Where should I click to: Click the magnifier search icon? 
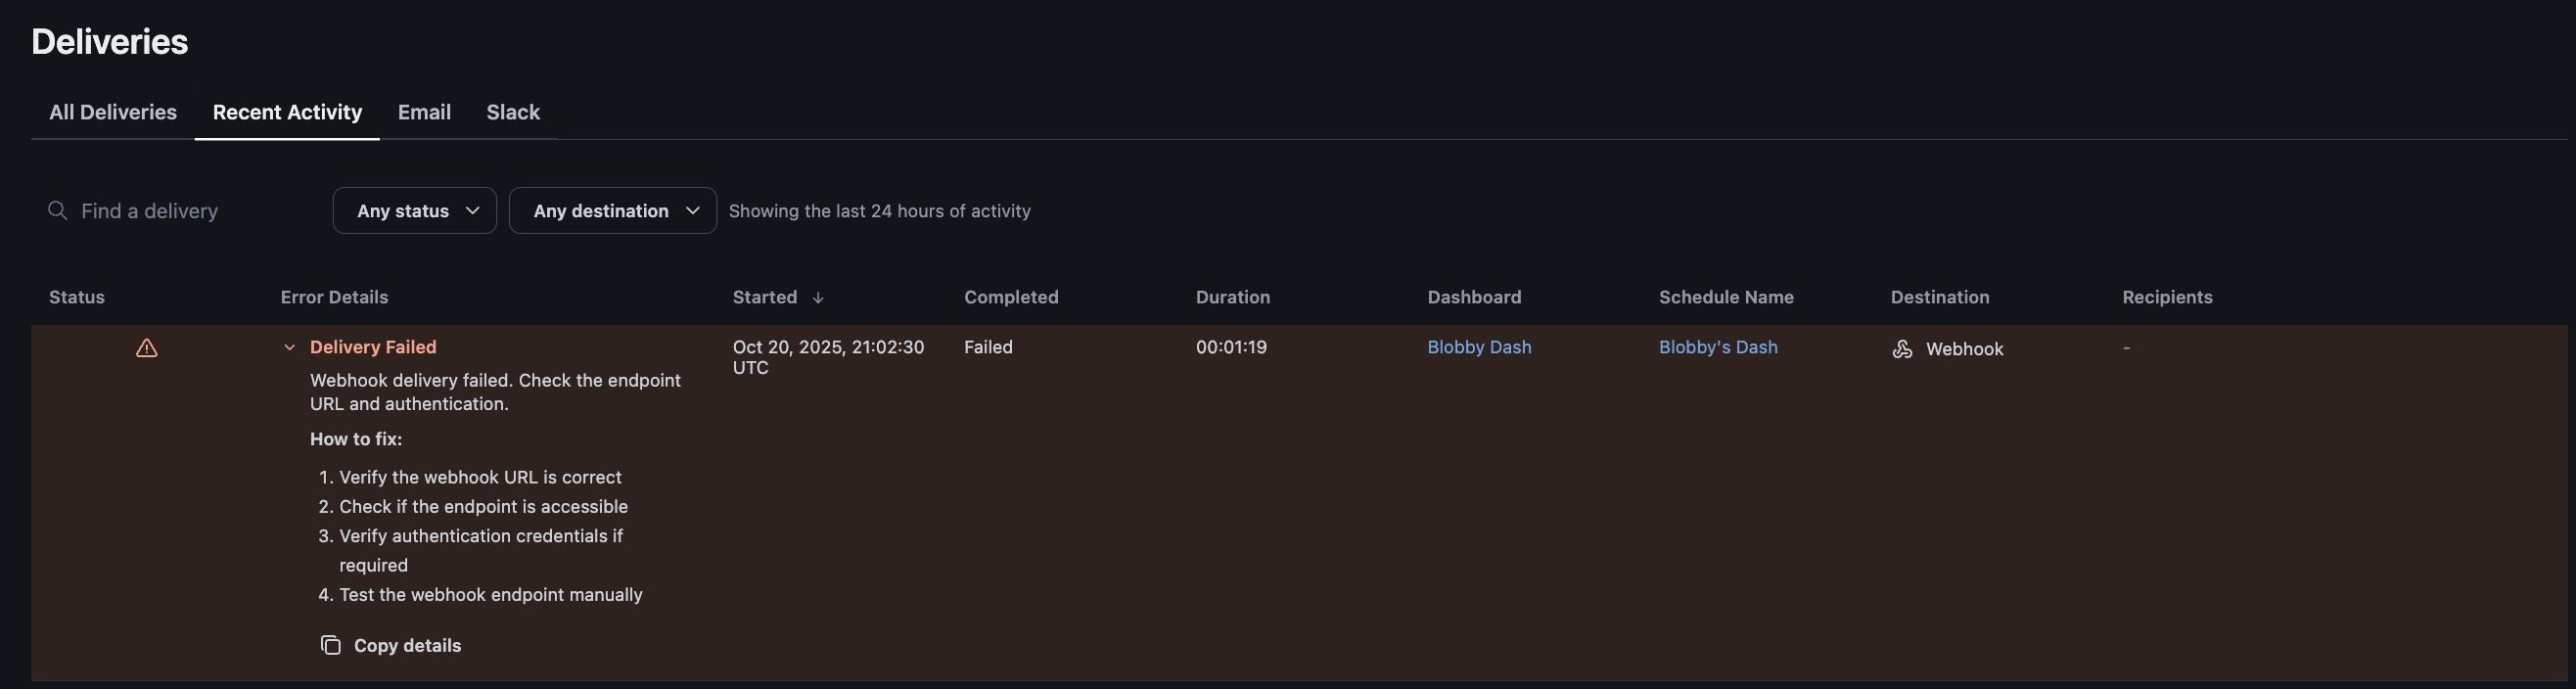click(x=58, y=210)
